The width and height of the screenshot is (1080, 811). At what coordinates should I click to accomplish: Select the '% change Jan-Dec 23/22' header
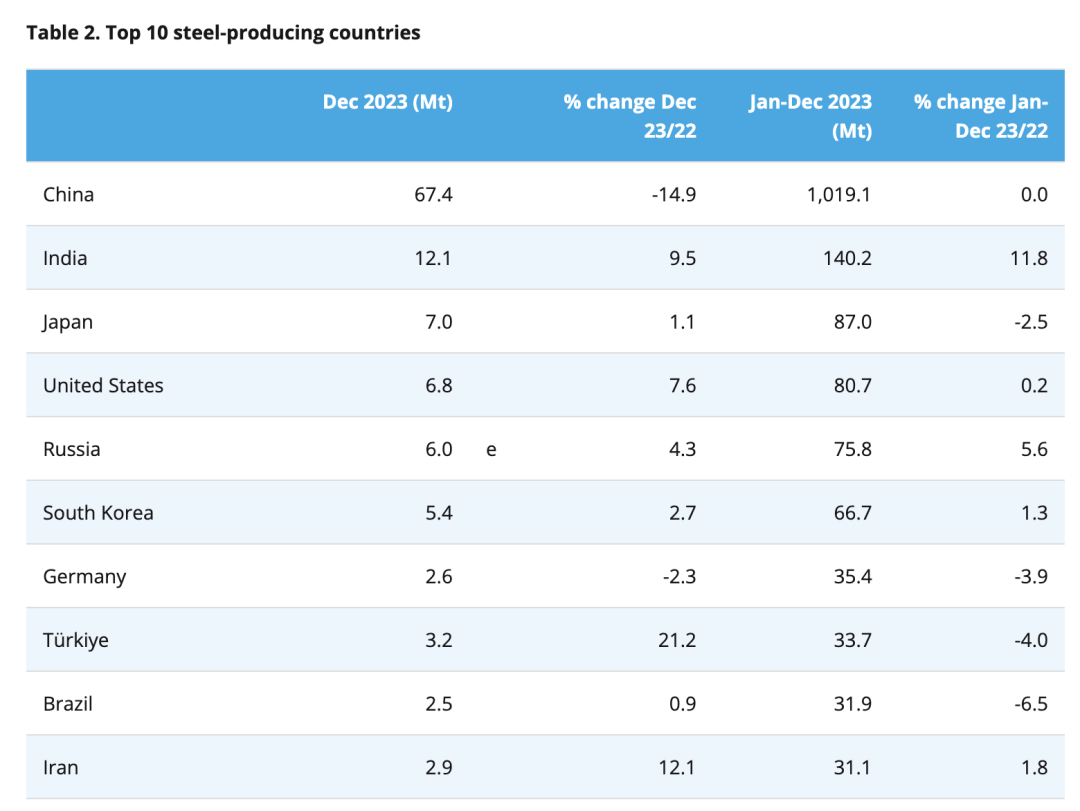(981, 116)
